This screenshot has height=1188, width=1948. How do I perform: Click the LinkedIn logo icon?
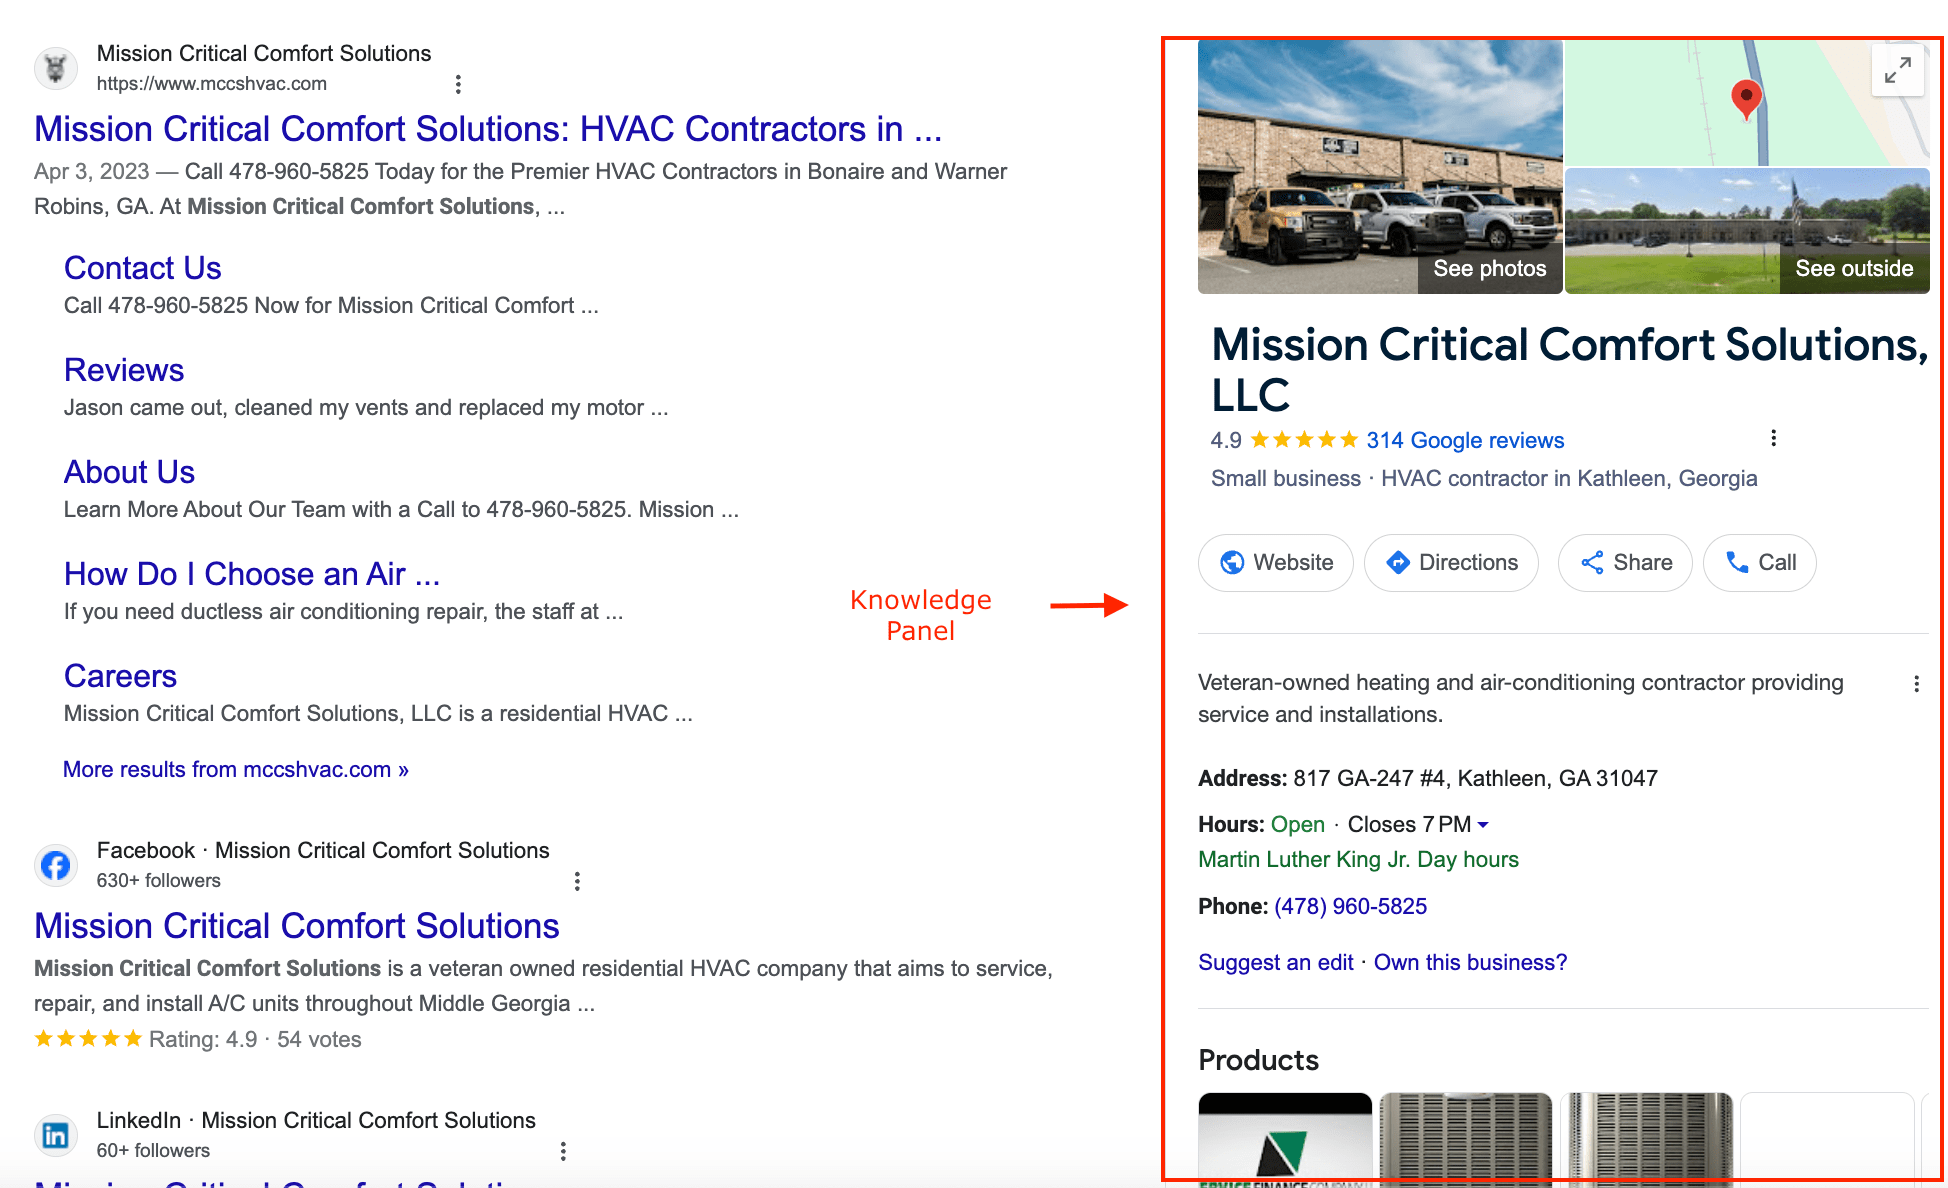point(56,1135)
